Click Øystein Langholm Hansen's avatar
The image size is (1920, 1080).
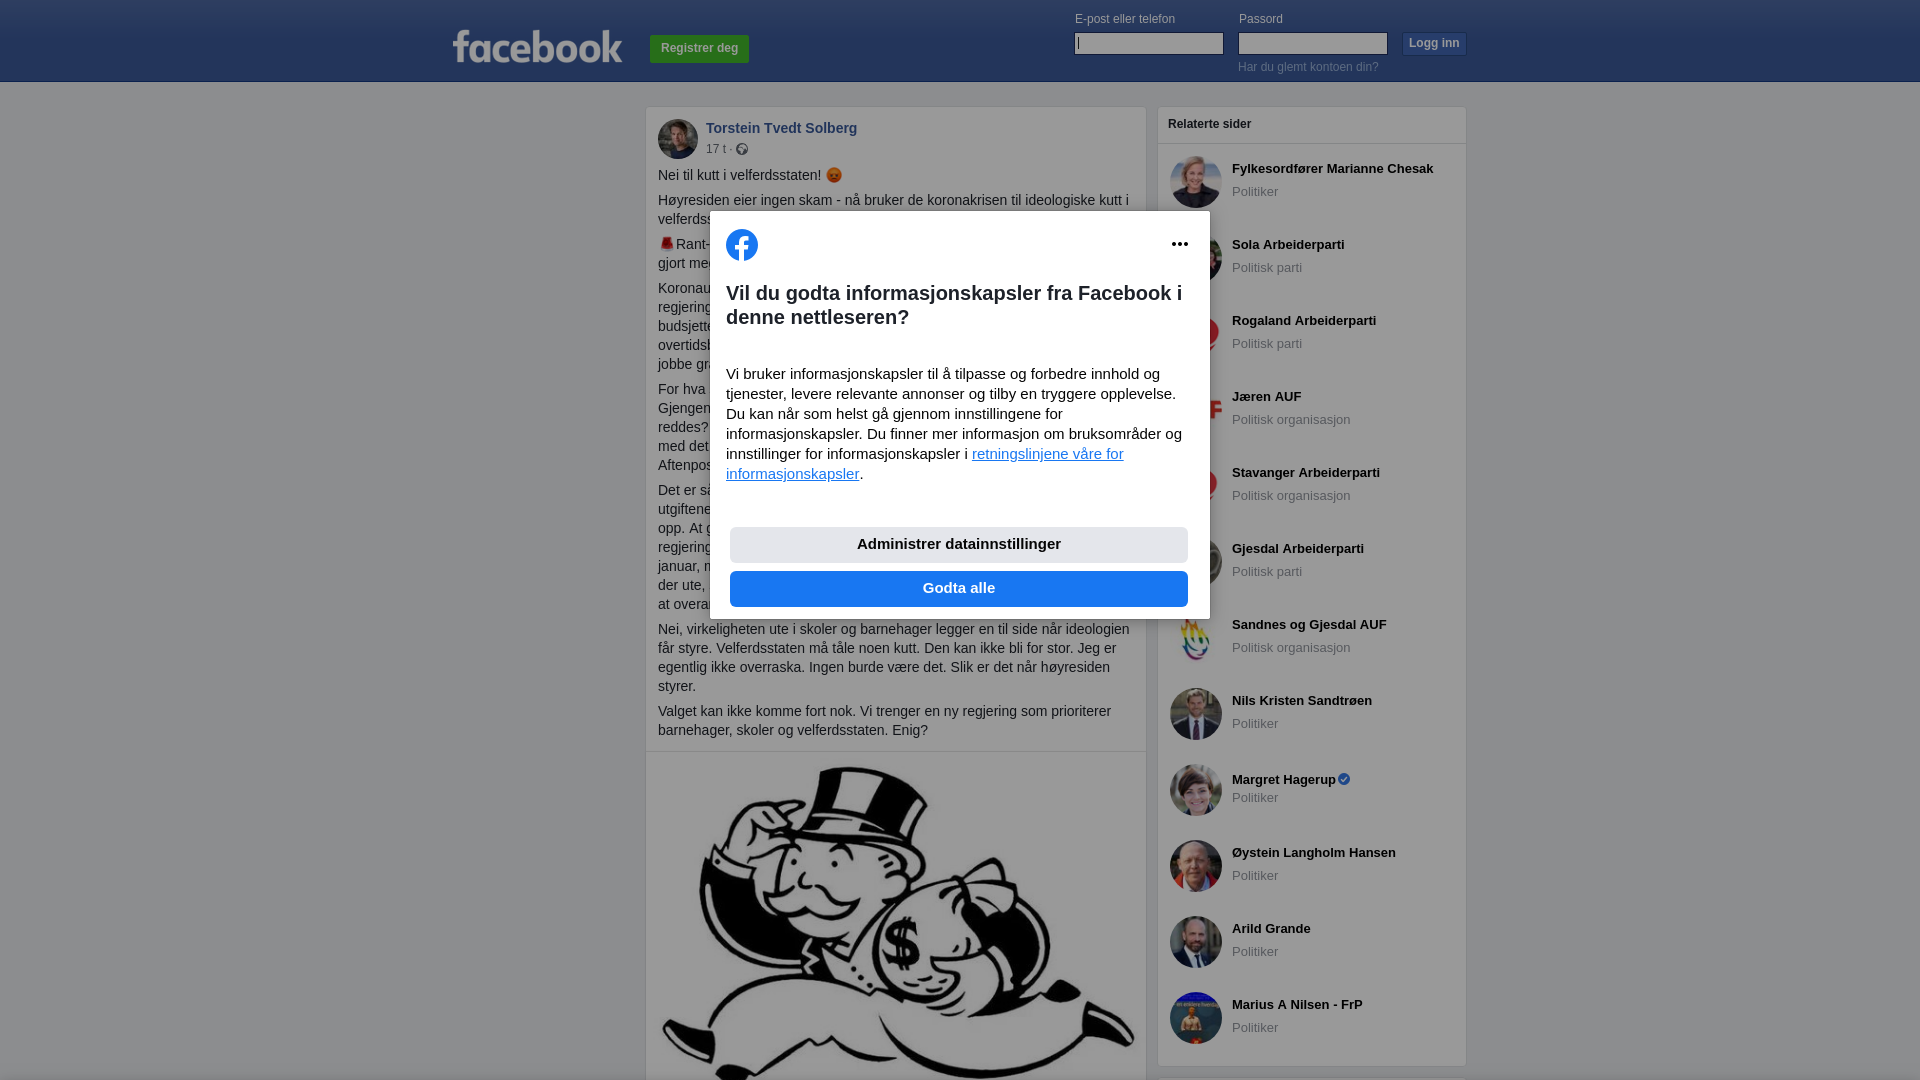pos(1196,866)
